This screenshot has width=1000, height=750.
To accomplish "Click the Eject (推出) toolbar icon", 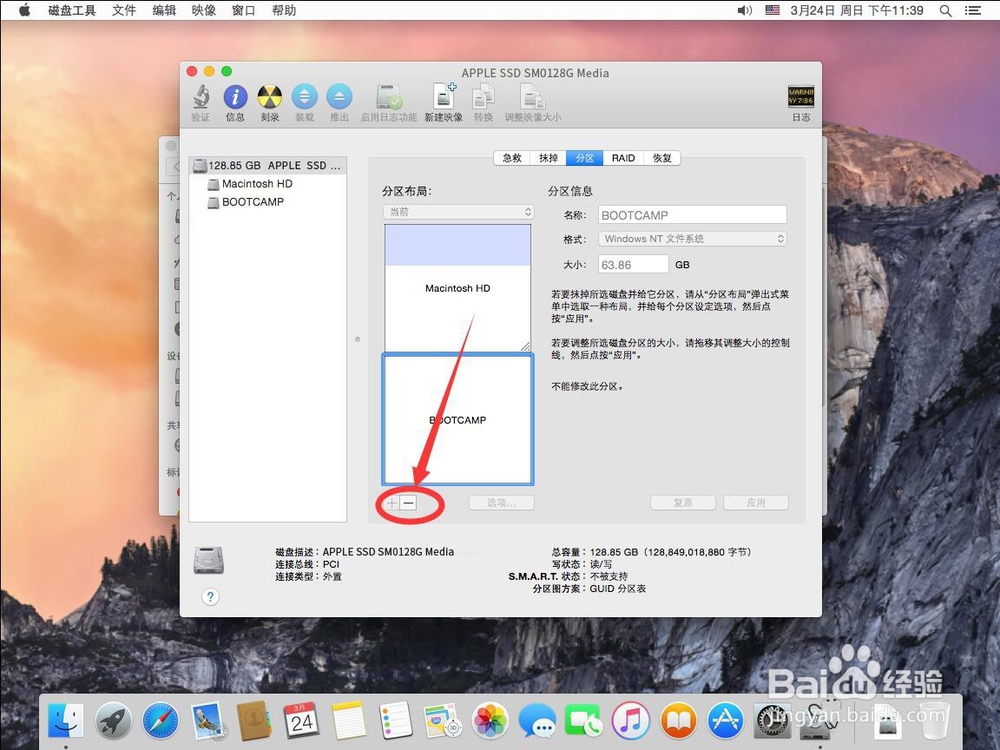I will (x=339, y=98).
